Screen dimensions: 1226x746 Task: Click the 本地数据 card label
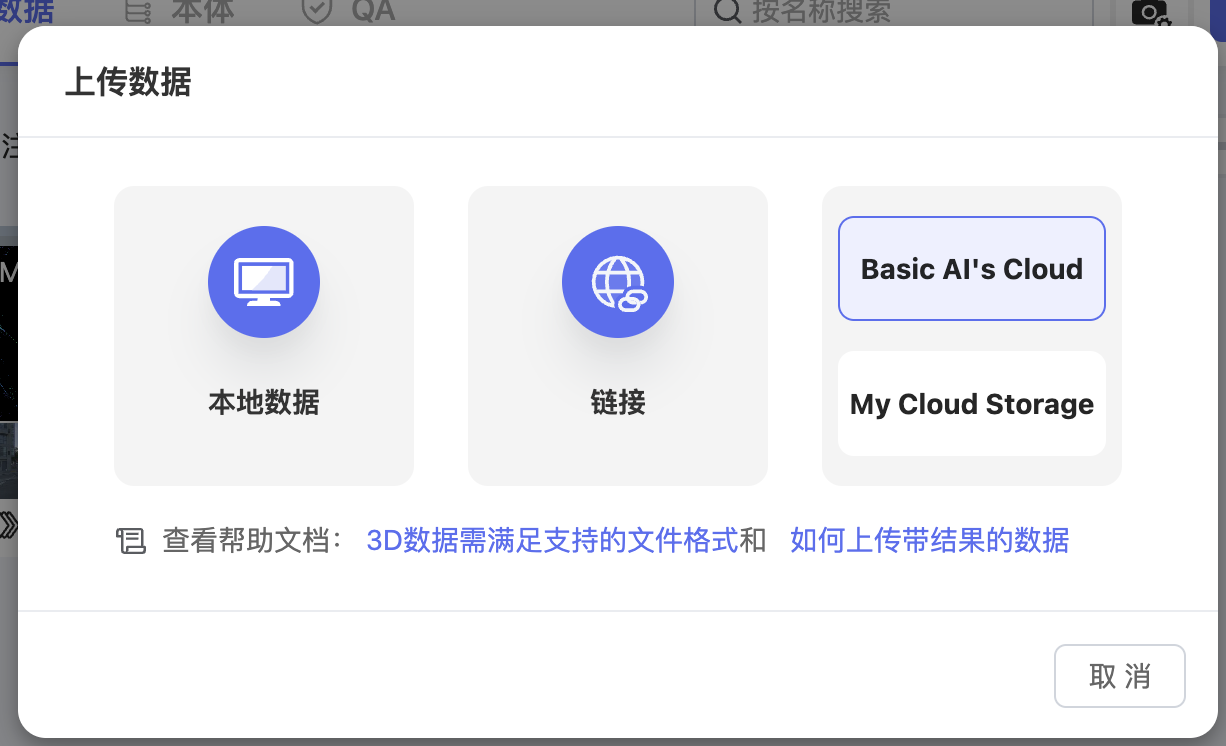pyautogui.click(x=264, y=403)
